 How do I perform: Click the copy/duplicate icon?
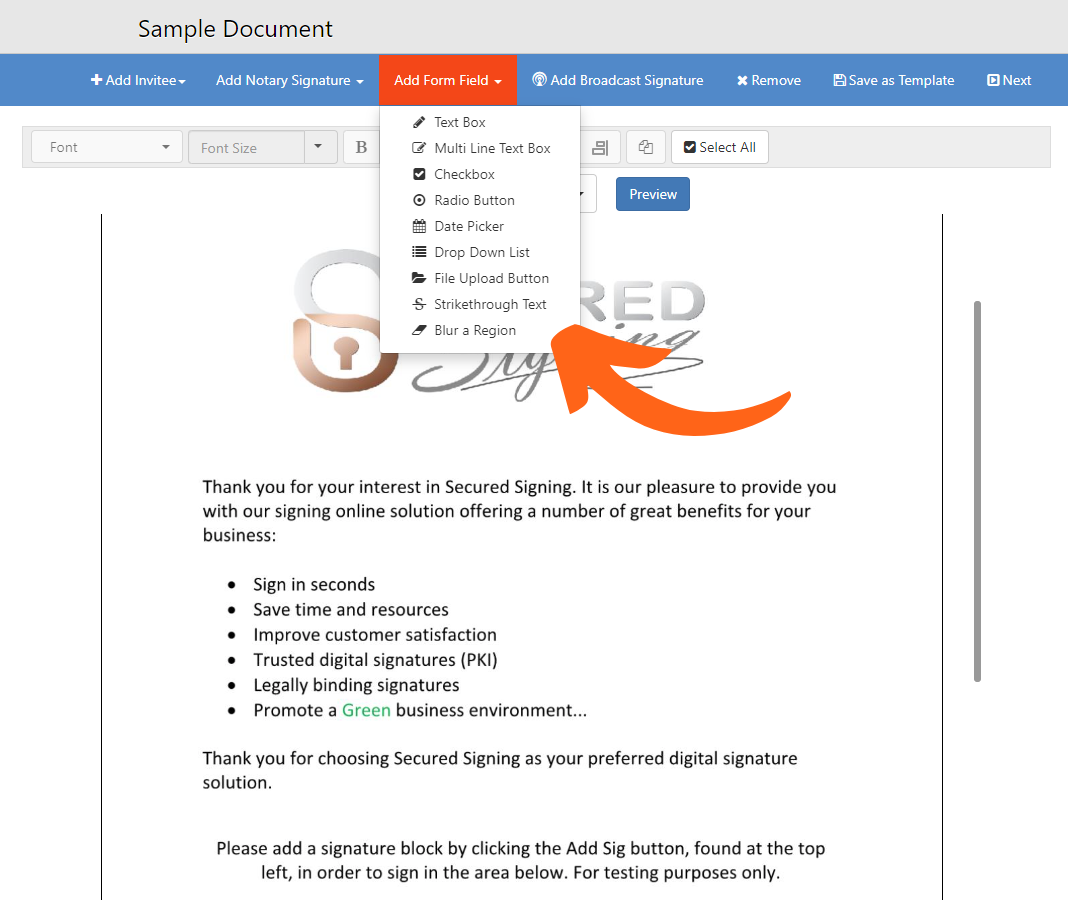(646, 147)
